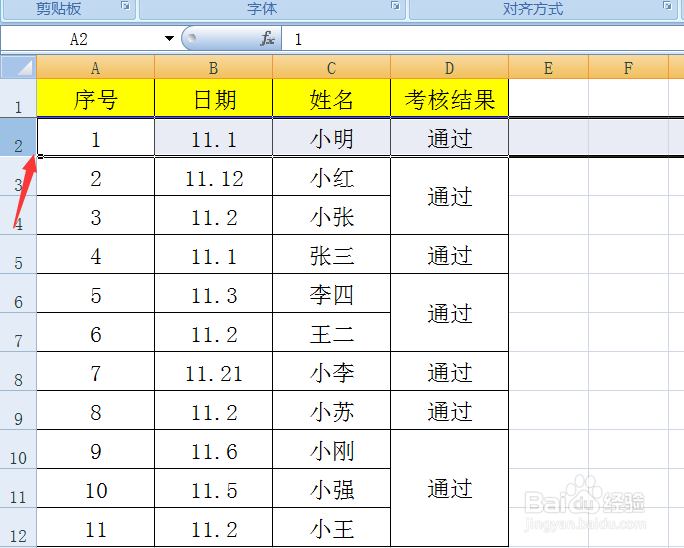Click the merged 通过 cell beside 小强
This screenshot has width=684, height=548.
click(449, 488)
